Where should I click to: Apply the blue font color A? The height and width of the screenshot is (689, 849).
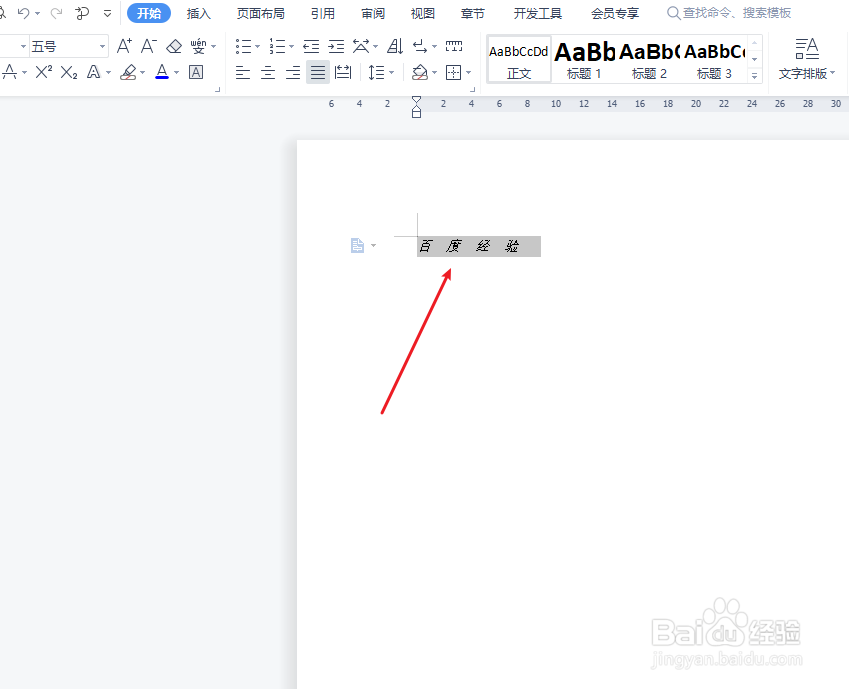click(x=162, y=72)
